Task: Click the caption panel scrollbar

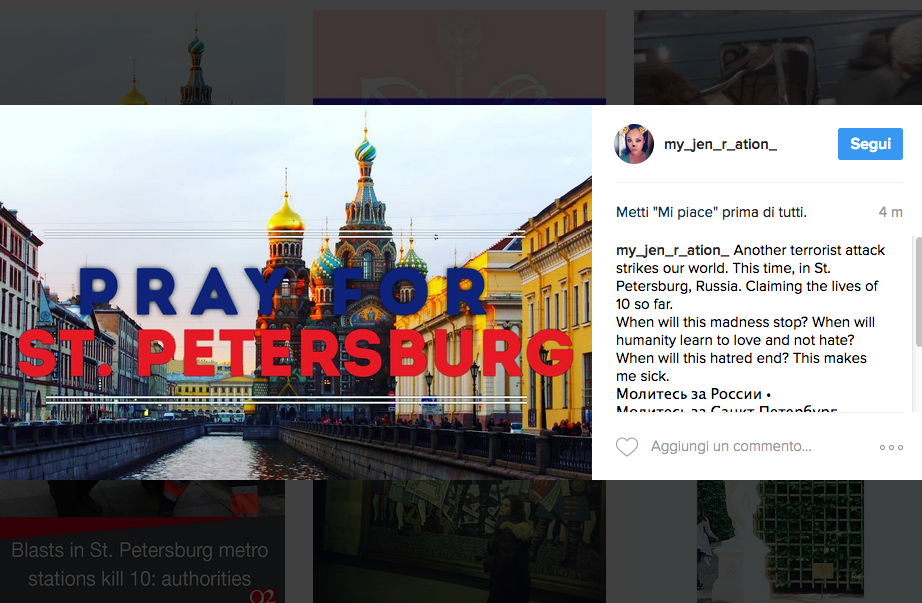Action: [x=918, y=292]
